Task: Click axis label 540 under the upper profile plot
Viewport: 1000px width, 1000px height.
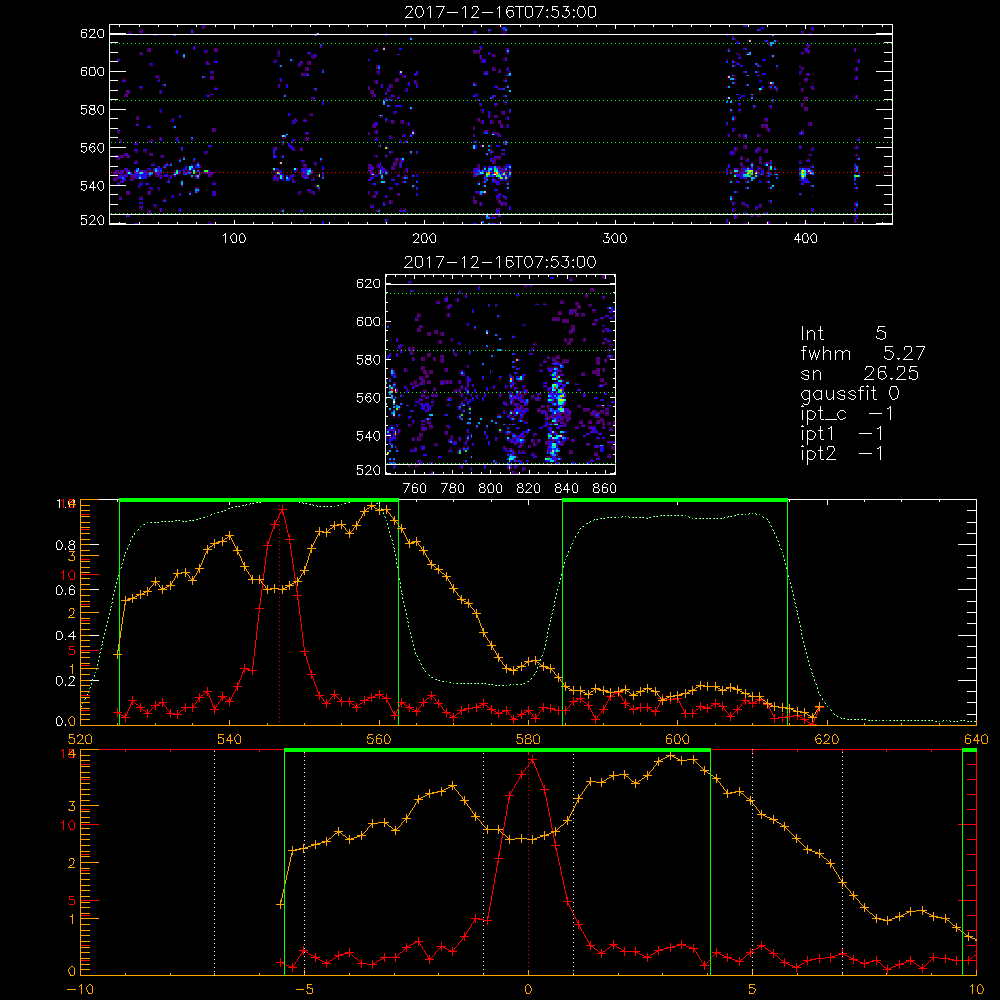Action: tap(229, 739)
